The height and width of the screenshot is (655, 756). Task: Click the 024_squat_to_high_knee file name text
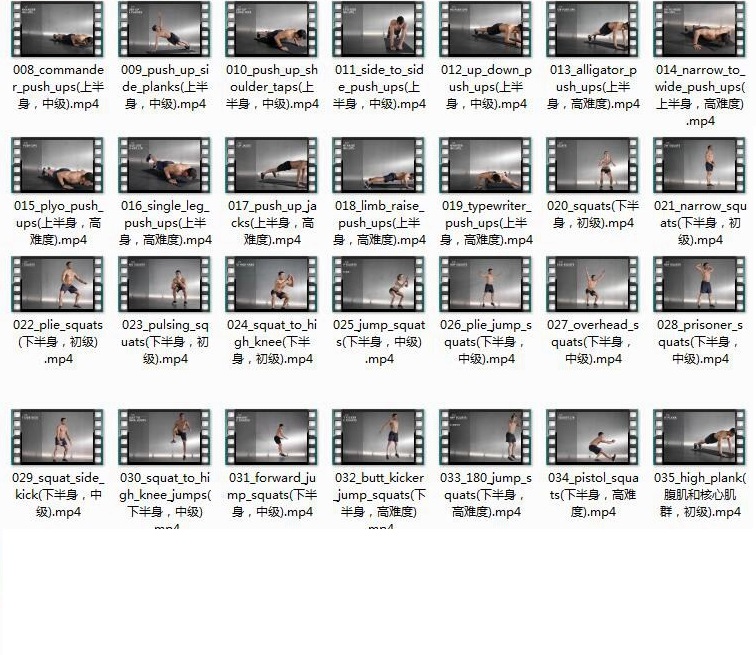[x=272, y=342]
